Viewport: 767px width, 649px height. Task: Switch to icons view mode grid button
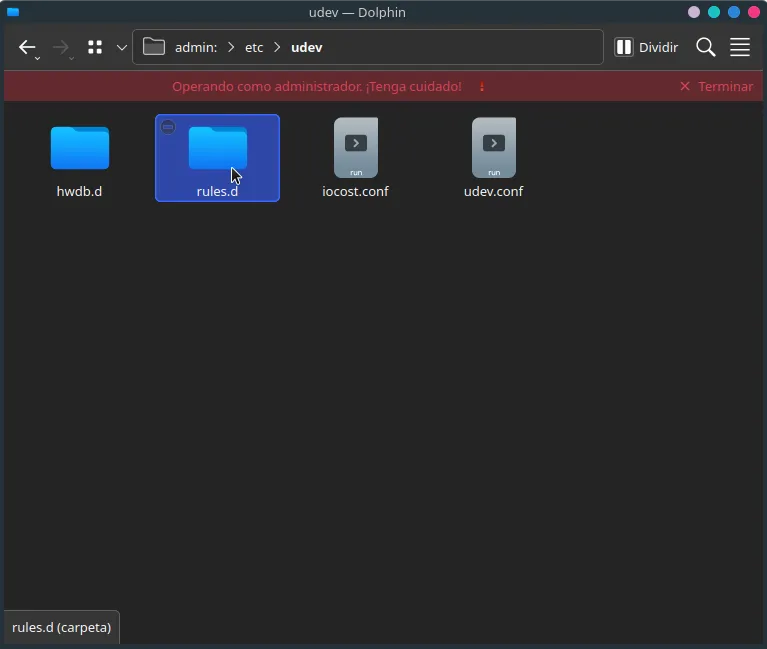(x=95, y=47)
